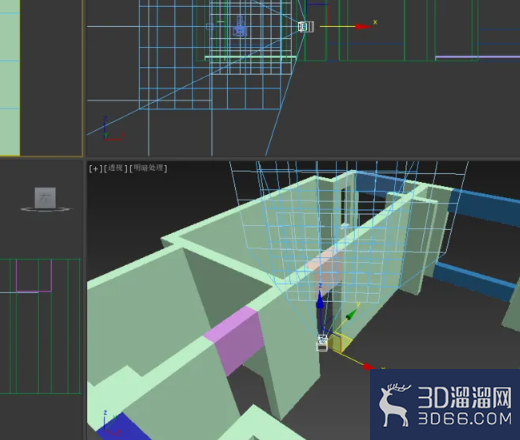This screenshot has height=440, width=520.
Task: Open the 透视 perspective view menu
Action: coord(115,168)
